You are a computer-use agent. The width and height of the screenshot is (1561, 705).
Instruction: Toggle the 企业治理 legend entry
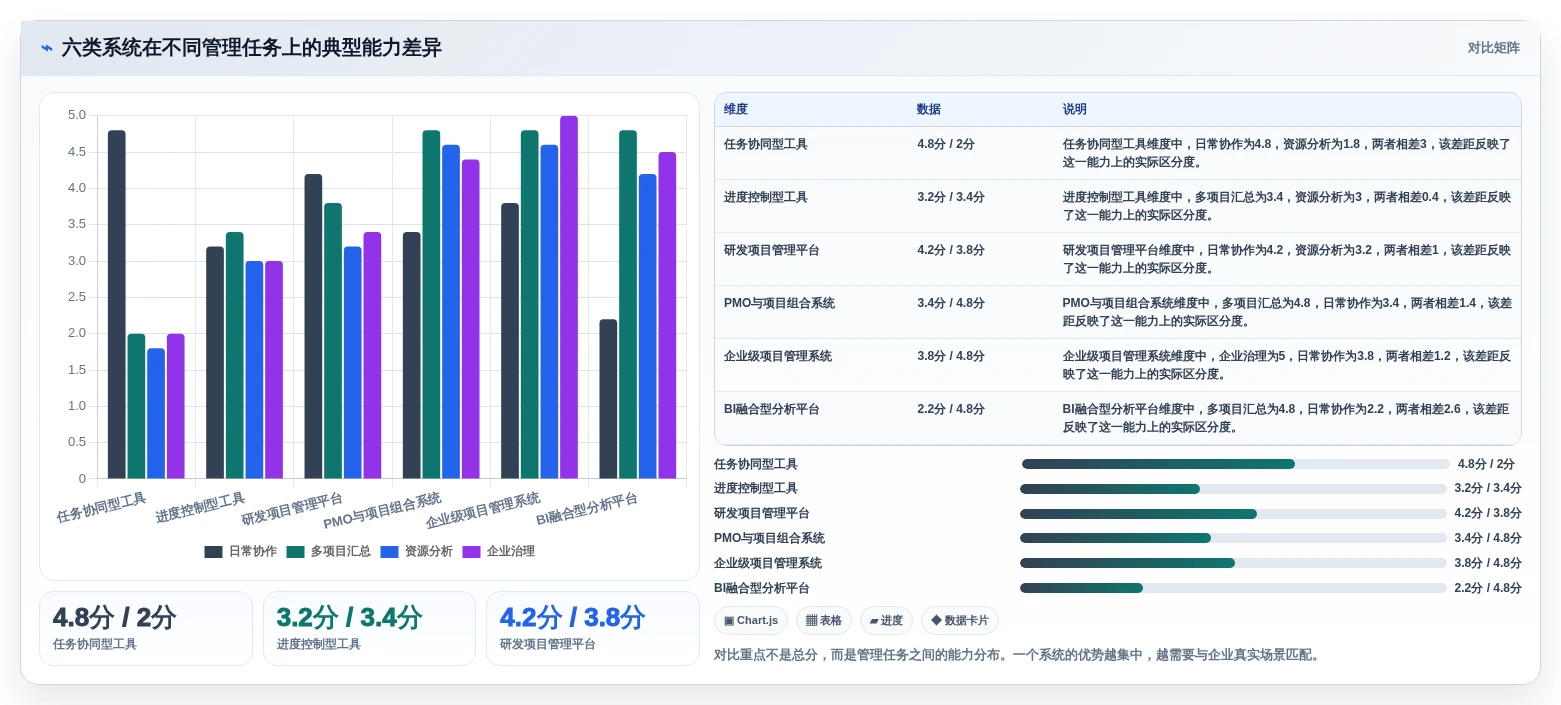[x=498, y=552]
